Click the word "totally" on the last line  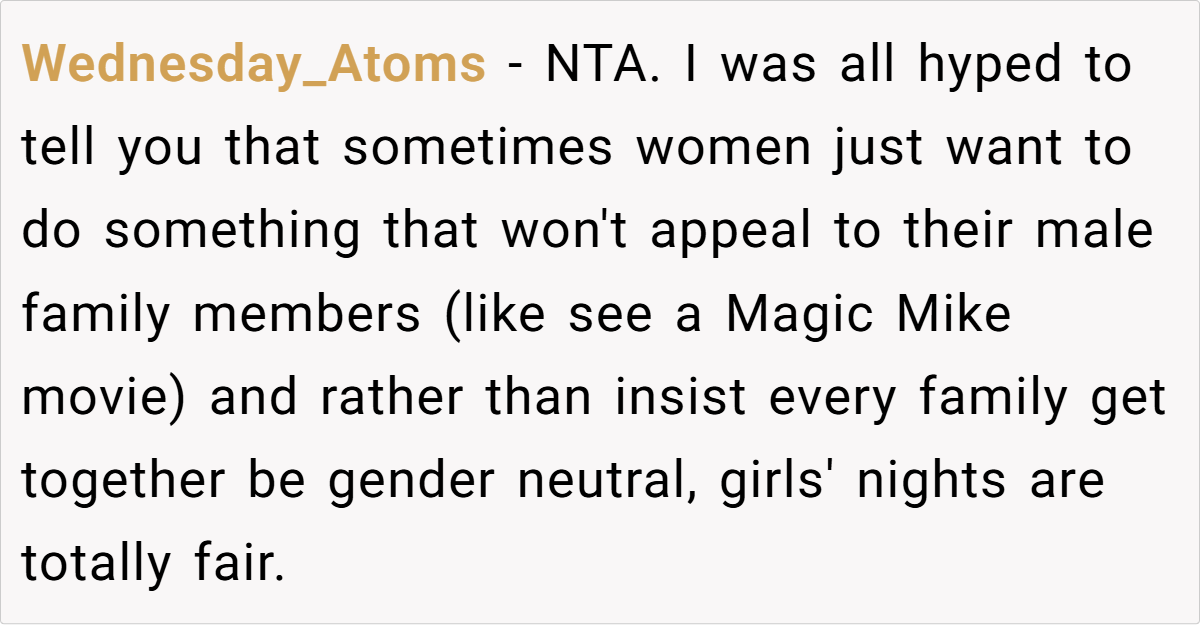[x=96, y=564]
